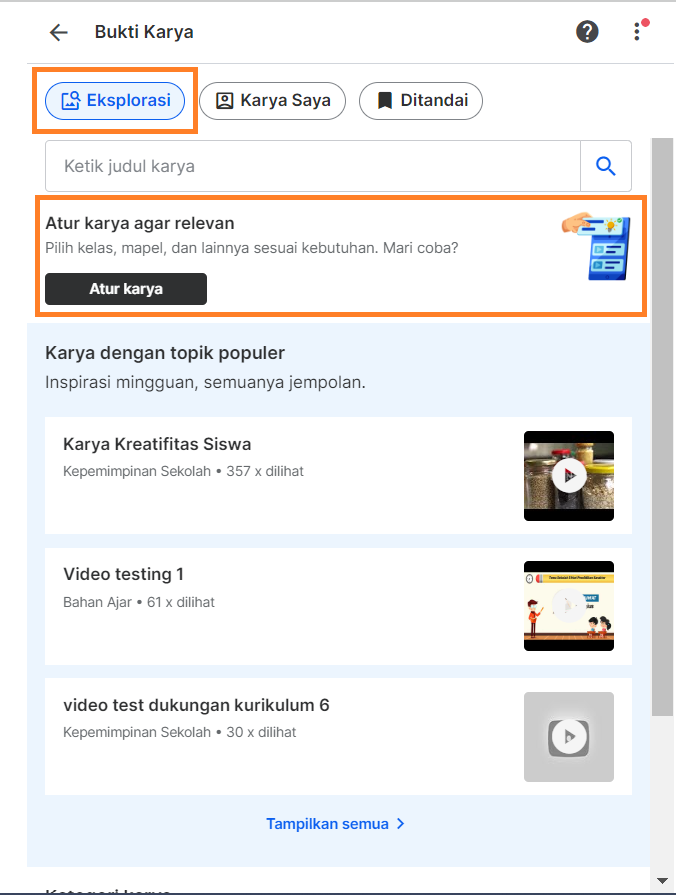Play the Karya Kreatifitas Siswa video

tap(569, 475)
